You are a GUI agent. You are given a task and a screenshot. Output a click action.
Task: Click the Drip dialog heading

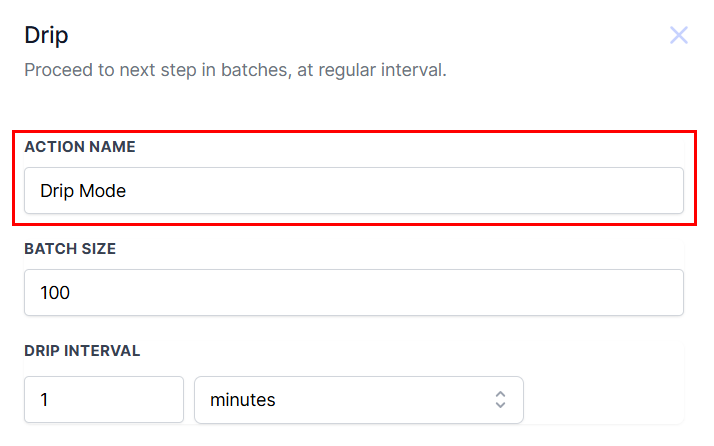[46, 36]
